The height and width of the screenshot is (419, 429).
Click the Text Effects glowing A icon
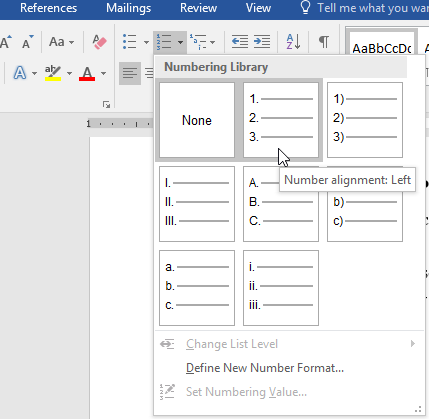pyautogui.click(x=20, y=73)
